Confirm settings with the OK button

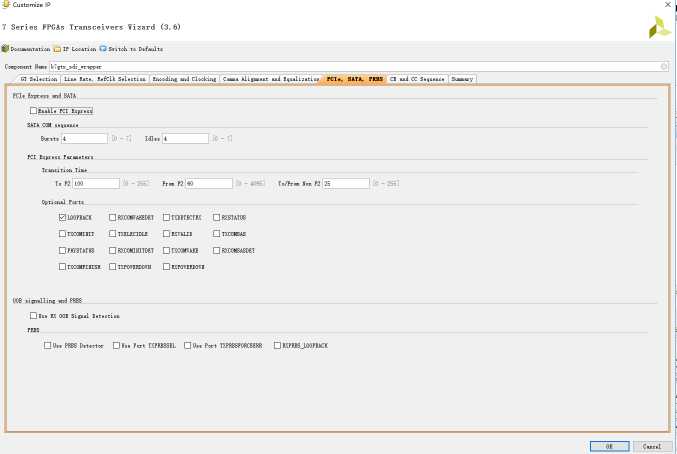[x=610, y=446]
